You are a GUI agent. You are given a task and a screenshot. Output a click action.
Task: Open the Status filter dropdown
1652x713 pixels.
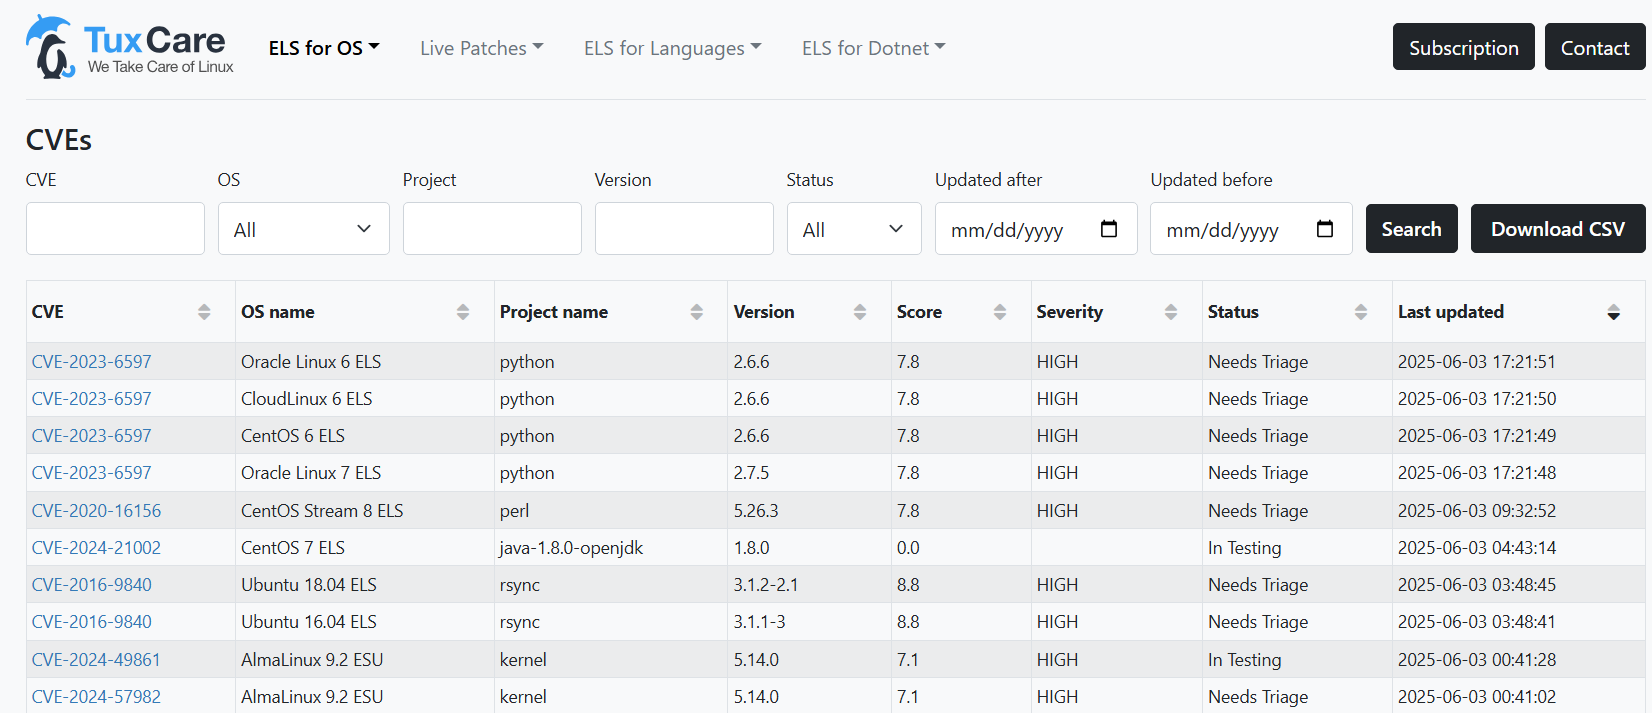coord(854,229)
